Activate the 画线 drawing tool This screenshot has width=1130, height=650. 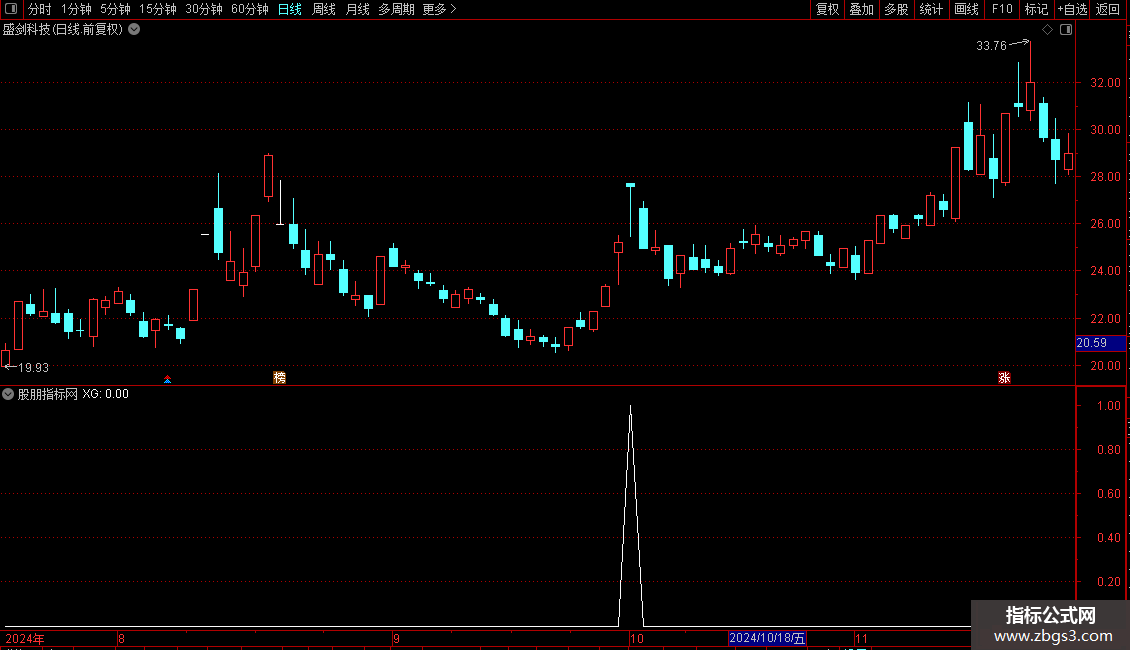[966, 9]
